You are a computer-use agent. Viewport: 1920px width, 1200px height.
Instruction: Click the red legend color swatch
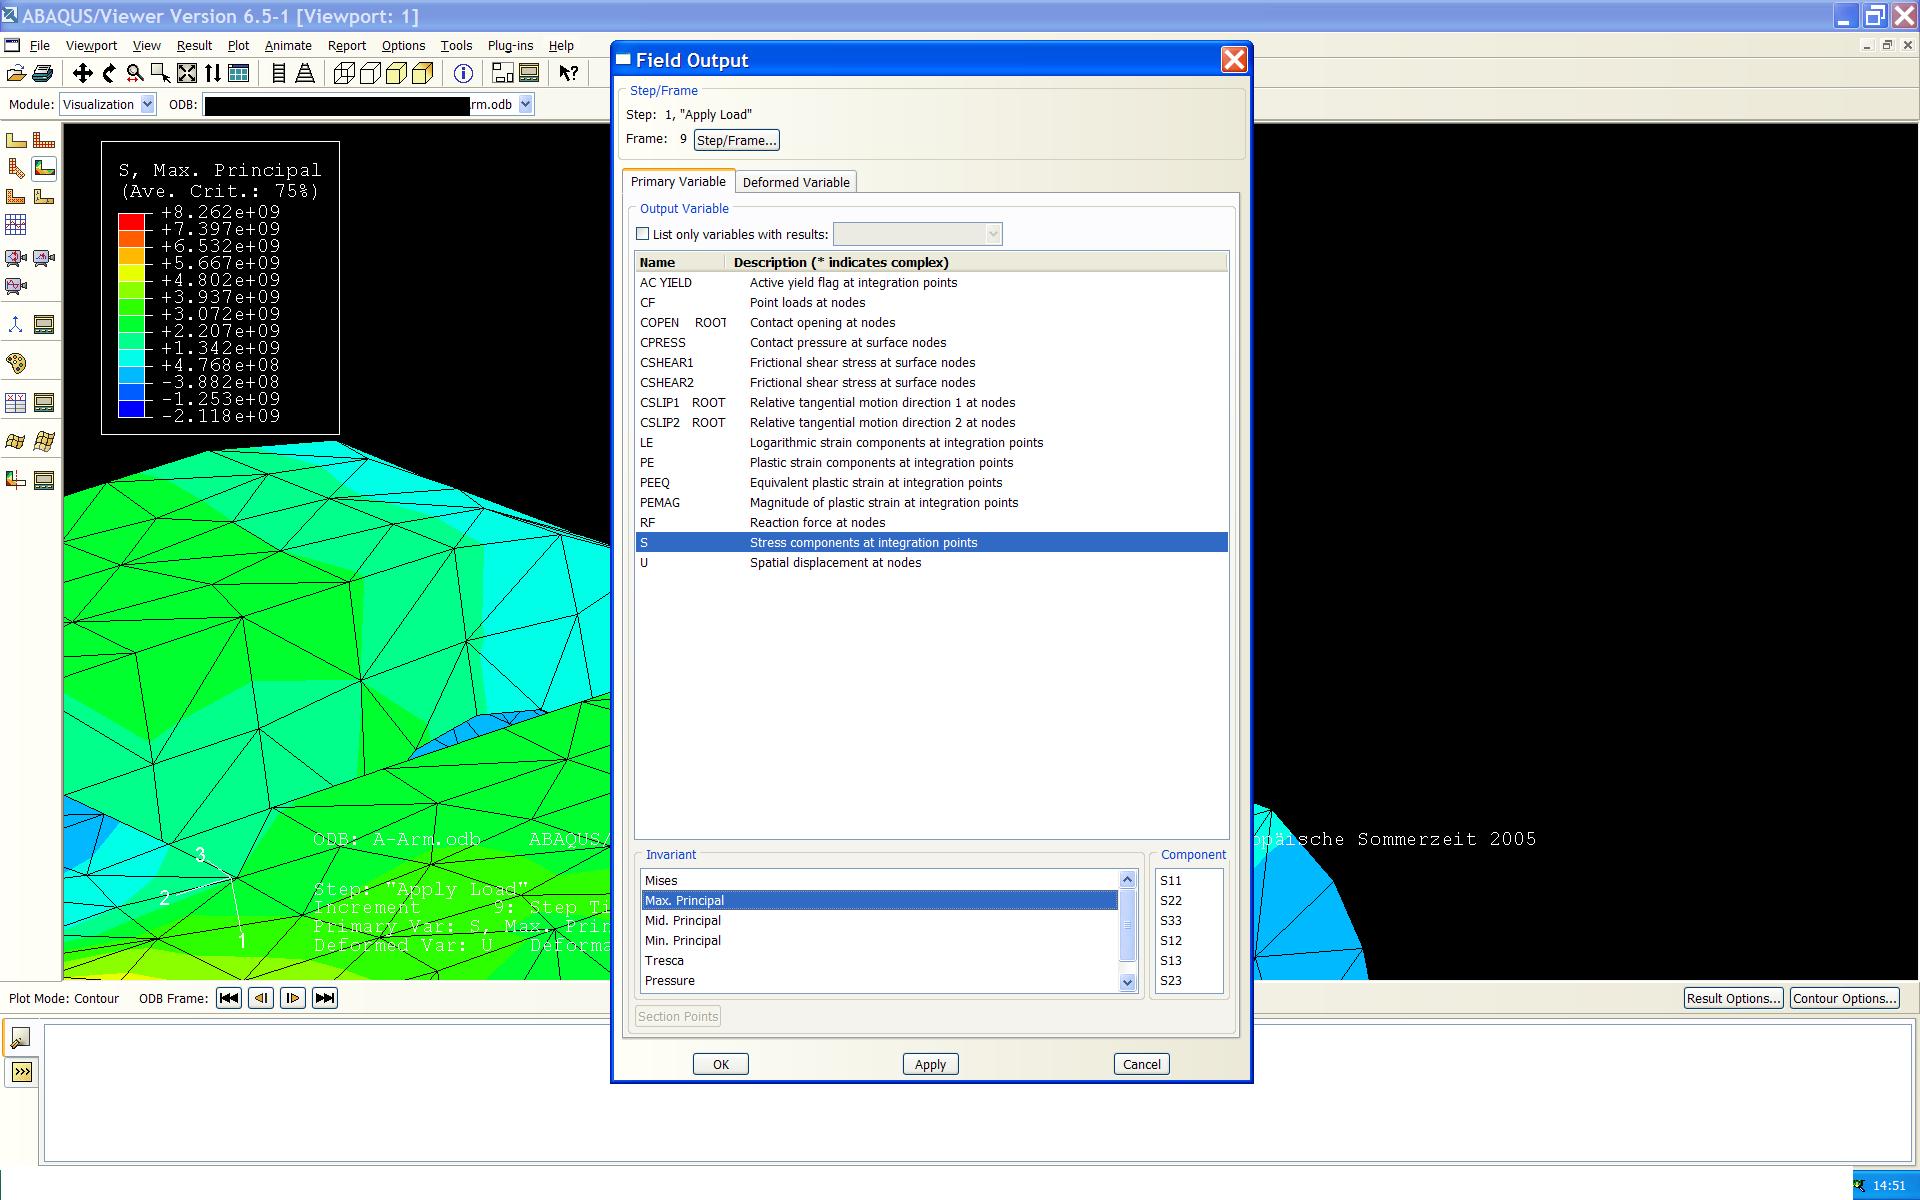[131, 221]
